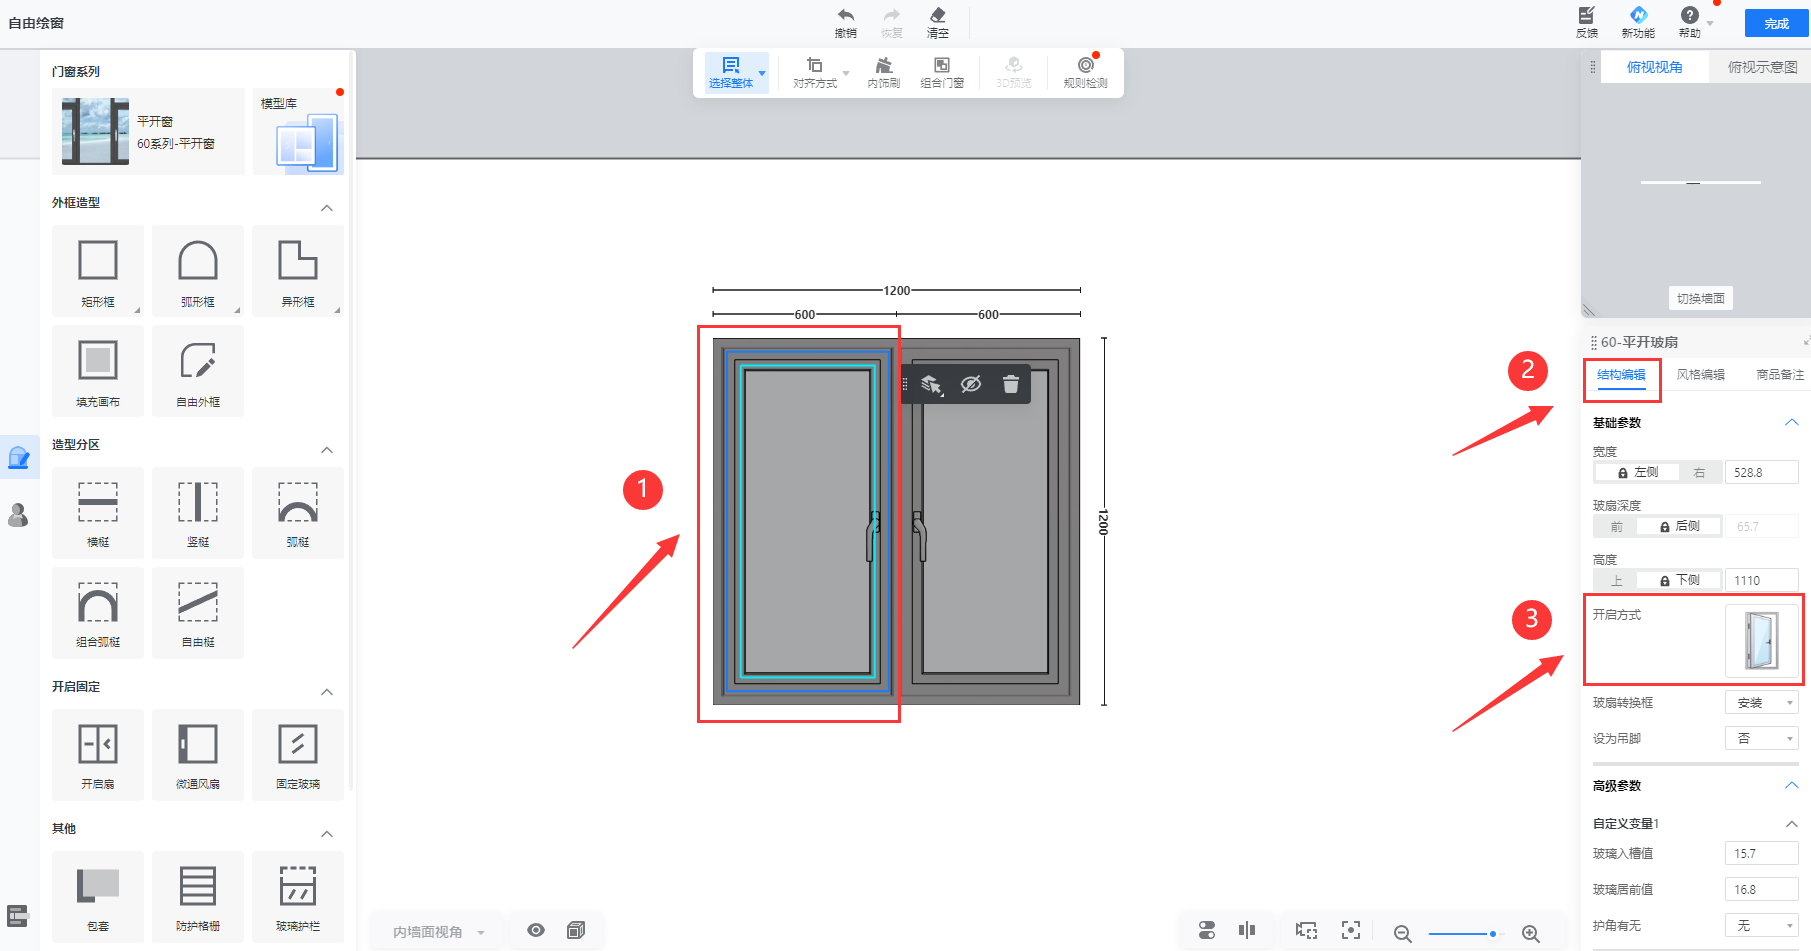The image size is (1811, 951).
Task: Run 规则检测 rule check
Action: click(1085, 72)
